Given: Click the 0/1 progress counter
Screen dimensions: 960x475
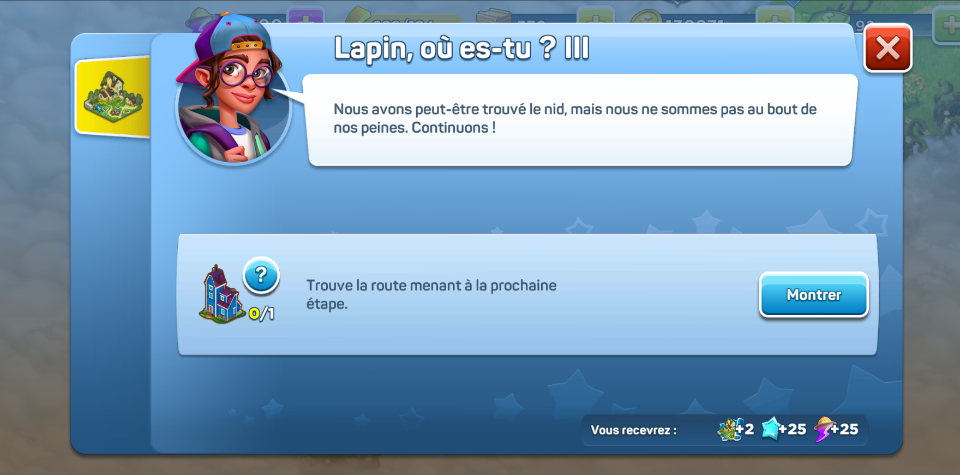Looking at the screenshot, I should point(262,314).
